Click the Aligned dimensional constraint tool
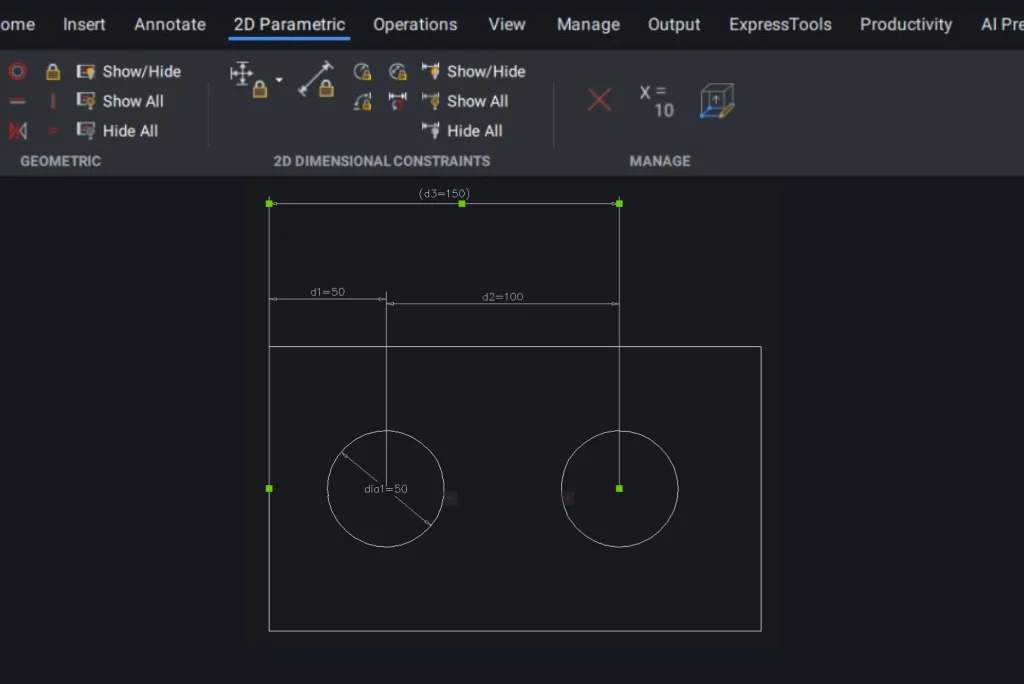1024x684 pixels. click(x=316, y=80)
